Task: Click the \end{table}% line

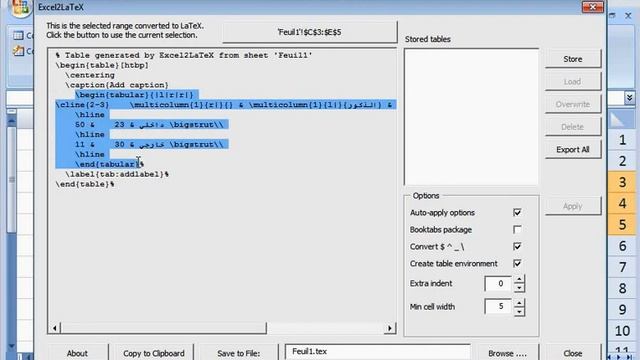Action: click(85, 184)
